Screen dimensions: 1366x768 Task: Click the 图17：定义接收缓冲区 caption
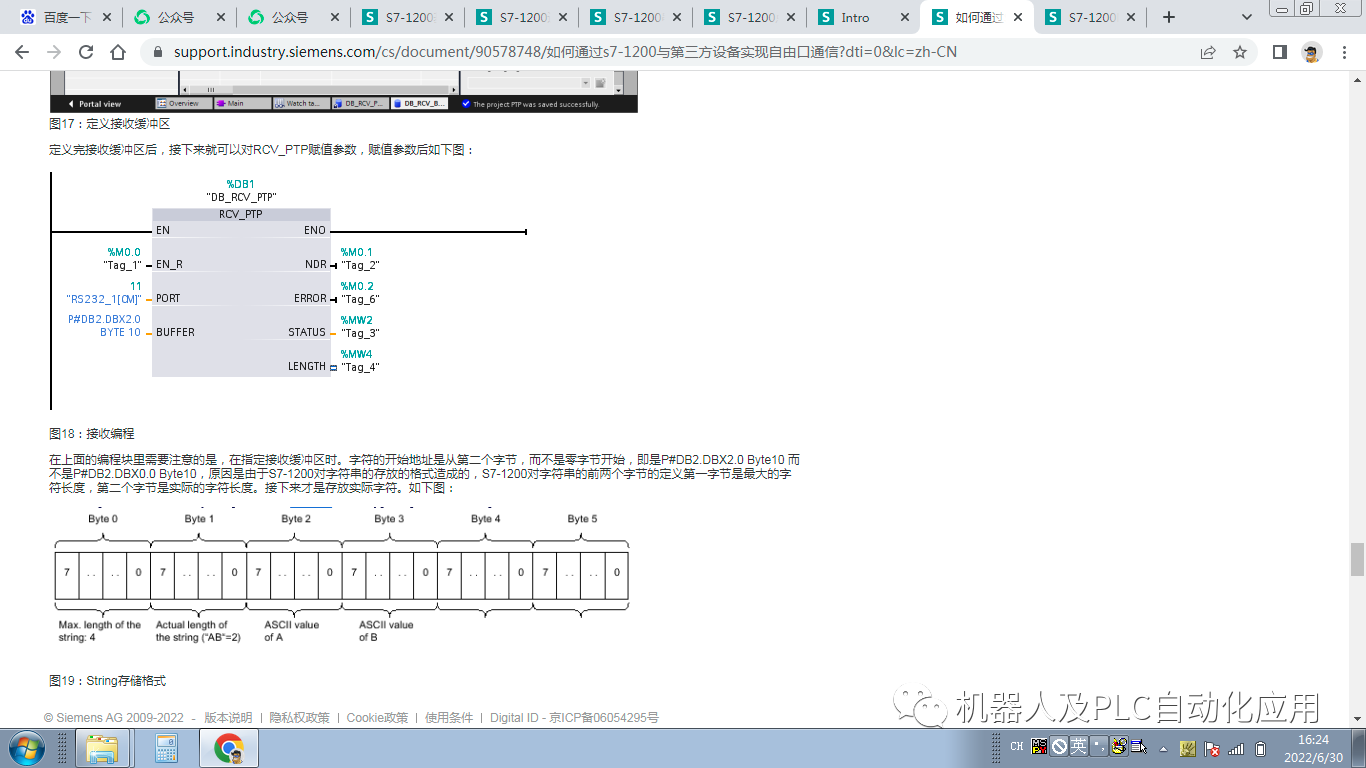click(110, 124)
